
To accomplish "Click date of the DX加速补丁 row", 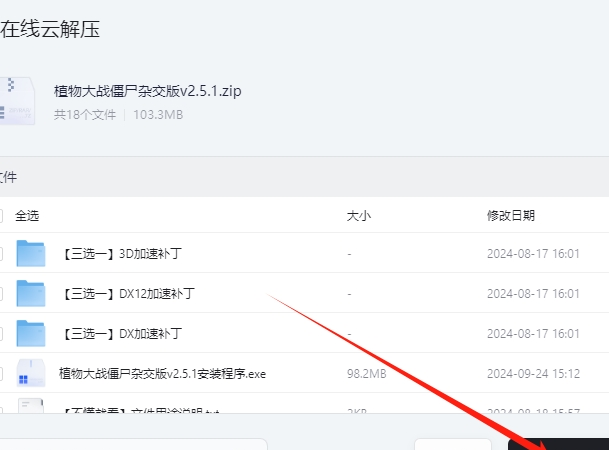I will point(533,334).
